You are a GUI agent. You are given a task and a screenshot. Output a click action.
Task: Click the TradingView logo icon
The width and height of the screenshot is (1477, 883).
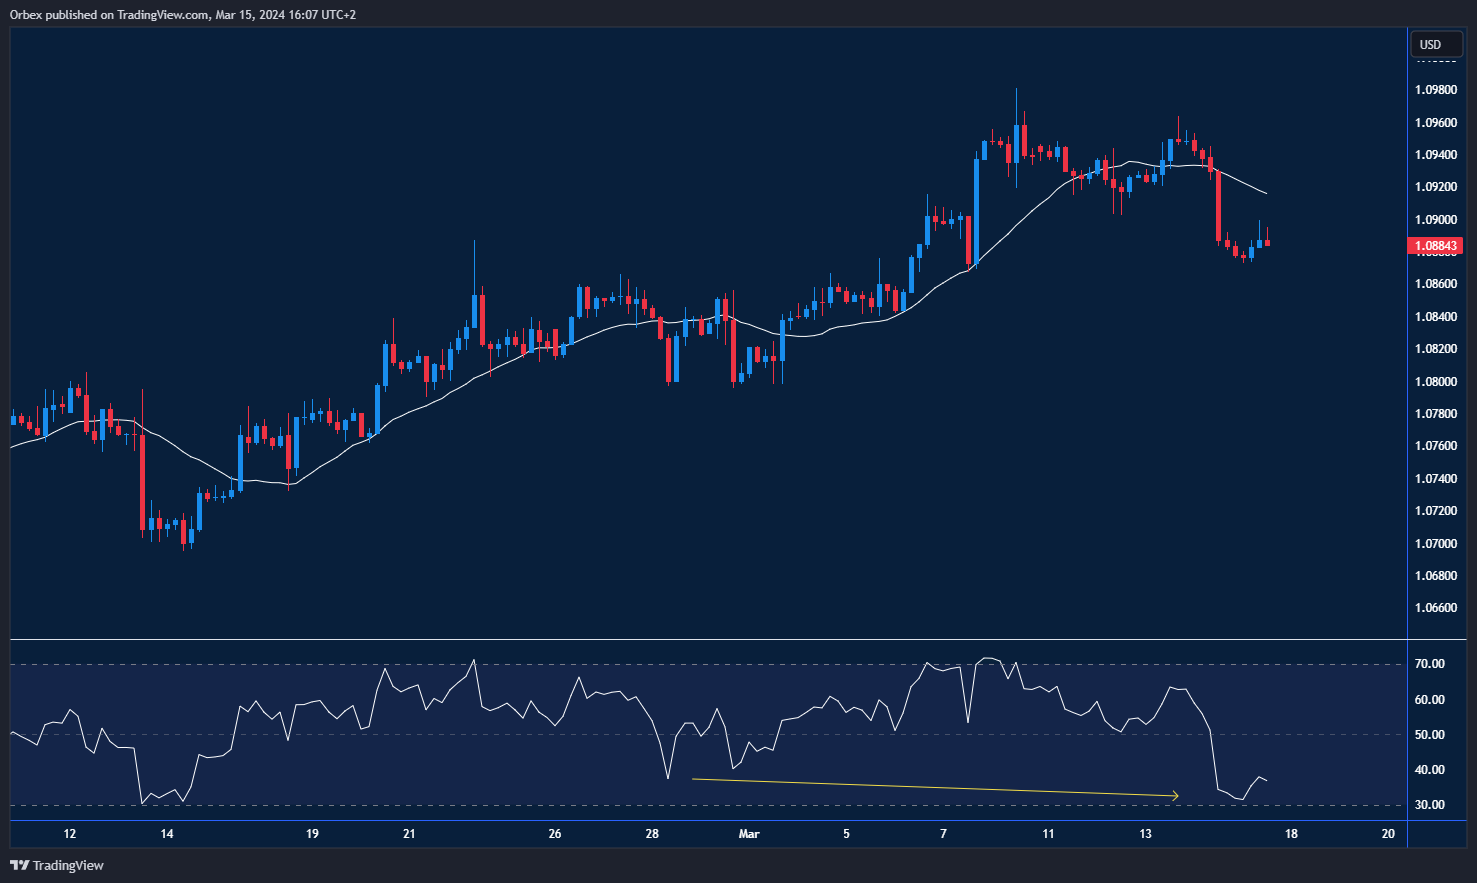click(x=17, y=865)
